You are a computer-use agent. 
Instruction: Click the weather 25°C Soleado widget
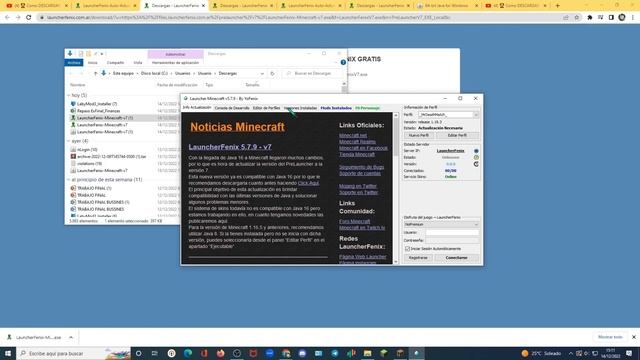[541, 353]
